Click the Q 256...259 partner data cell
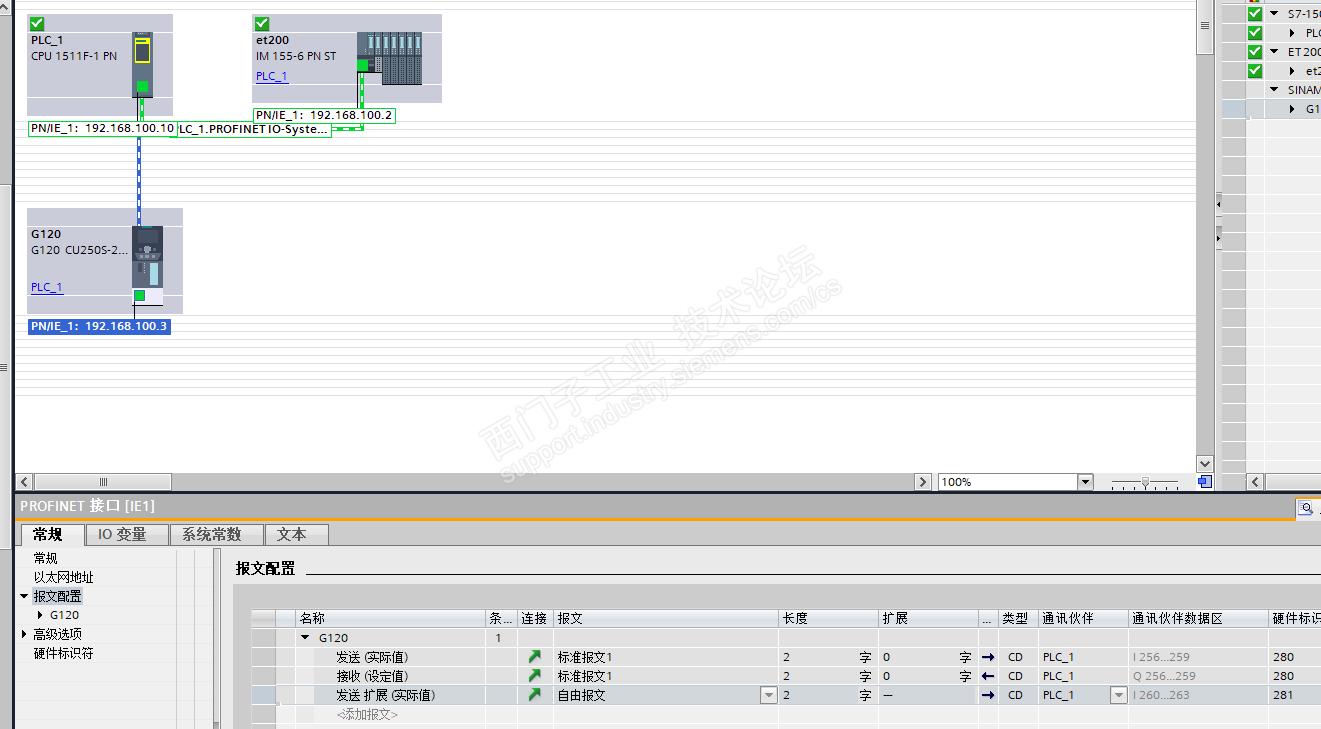Image resolution: width=1321 pixels, height=729 pixels. (x=1198, y=676)
